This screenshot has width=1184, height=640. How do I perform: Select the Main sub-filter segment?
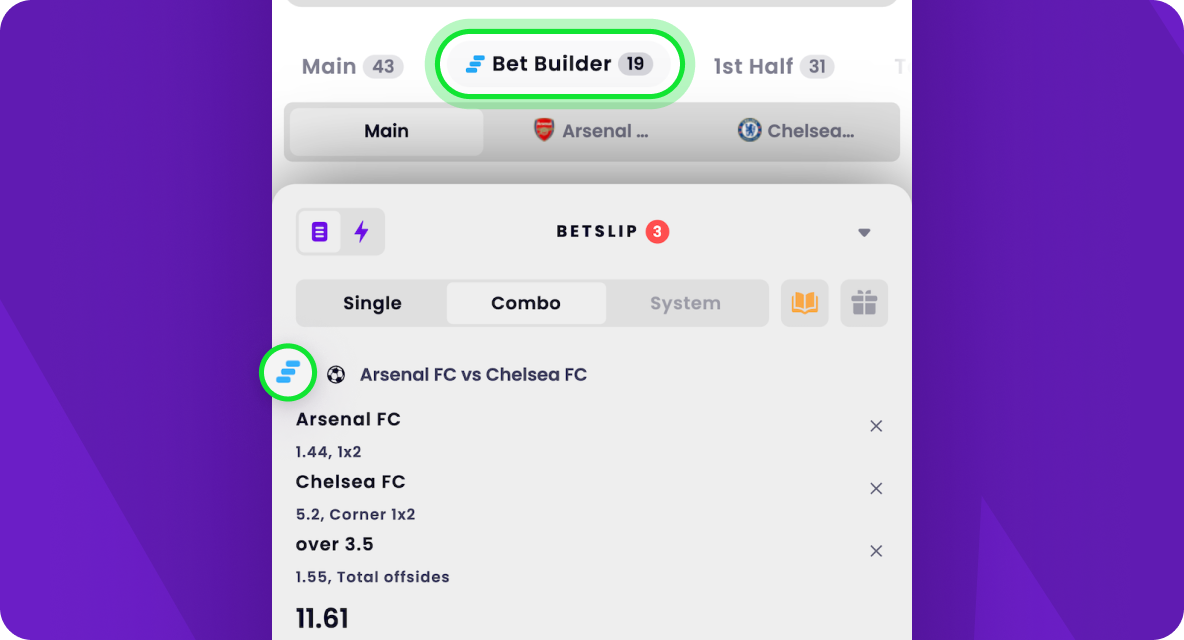(x=386, y=131)
